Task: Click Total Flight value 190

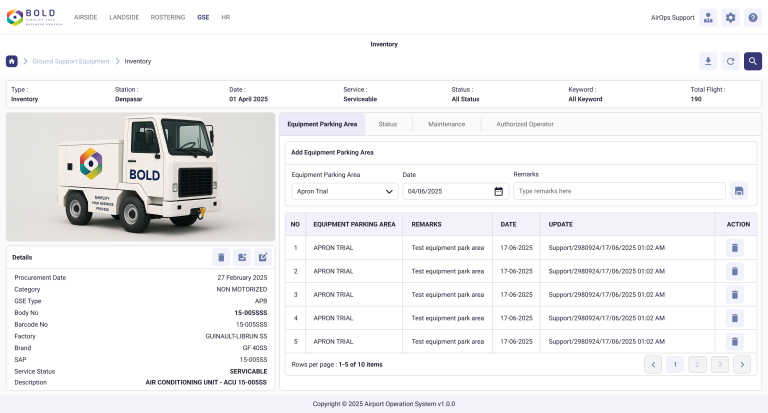Action: click(x=696, y=99)
